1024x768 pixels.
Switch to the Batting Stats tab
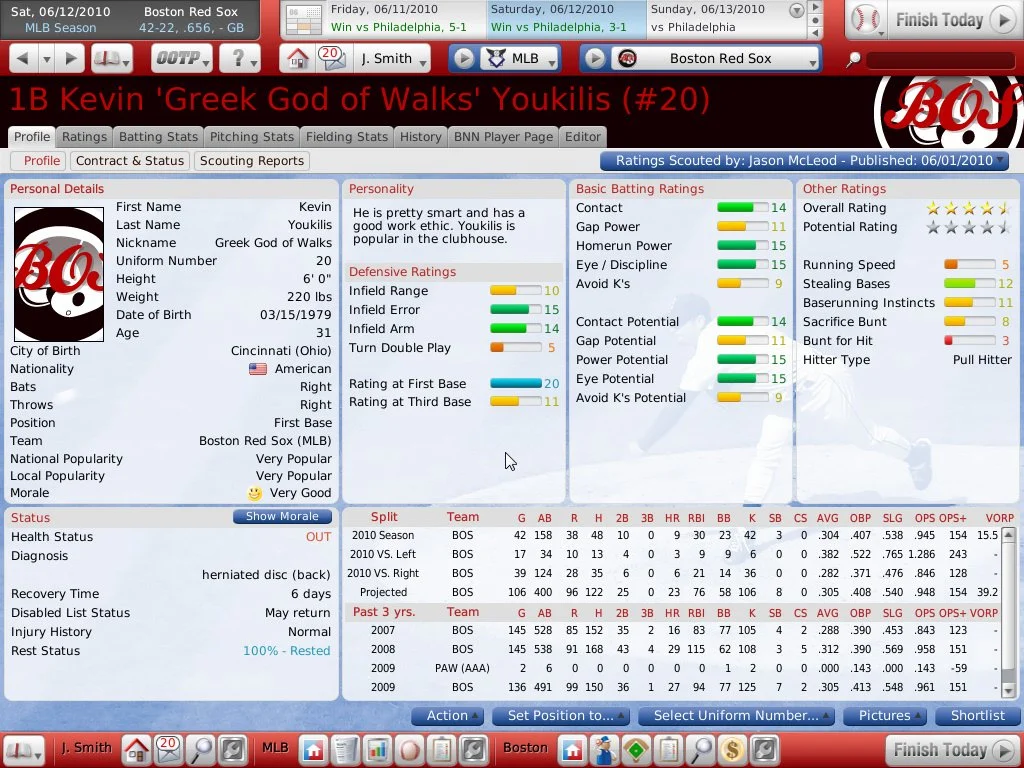(x=158, y=137)
